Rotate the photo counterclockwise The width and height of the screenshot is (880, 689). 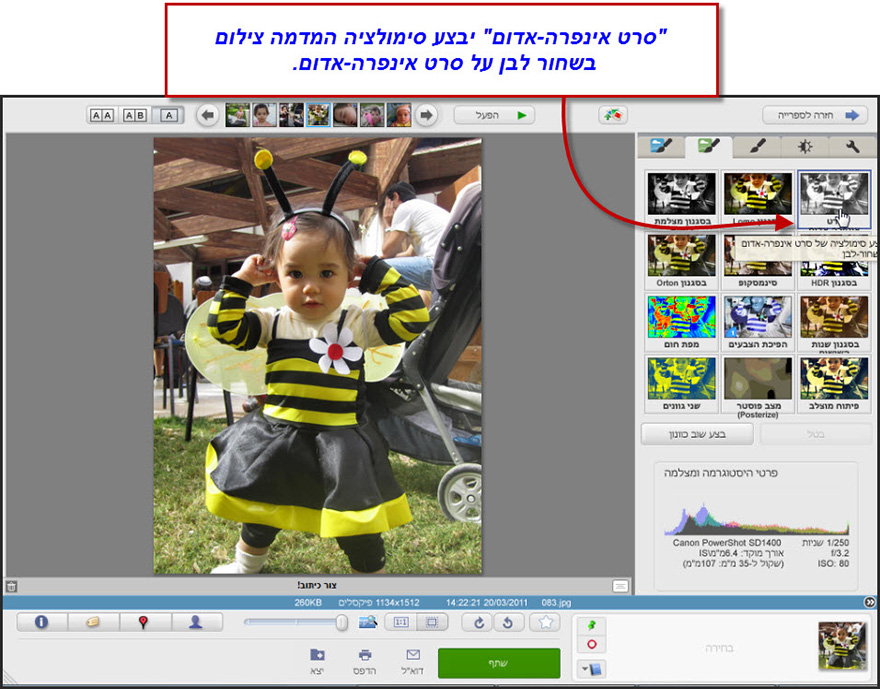point(507,622)
